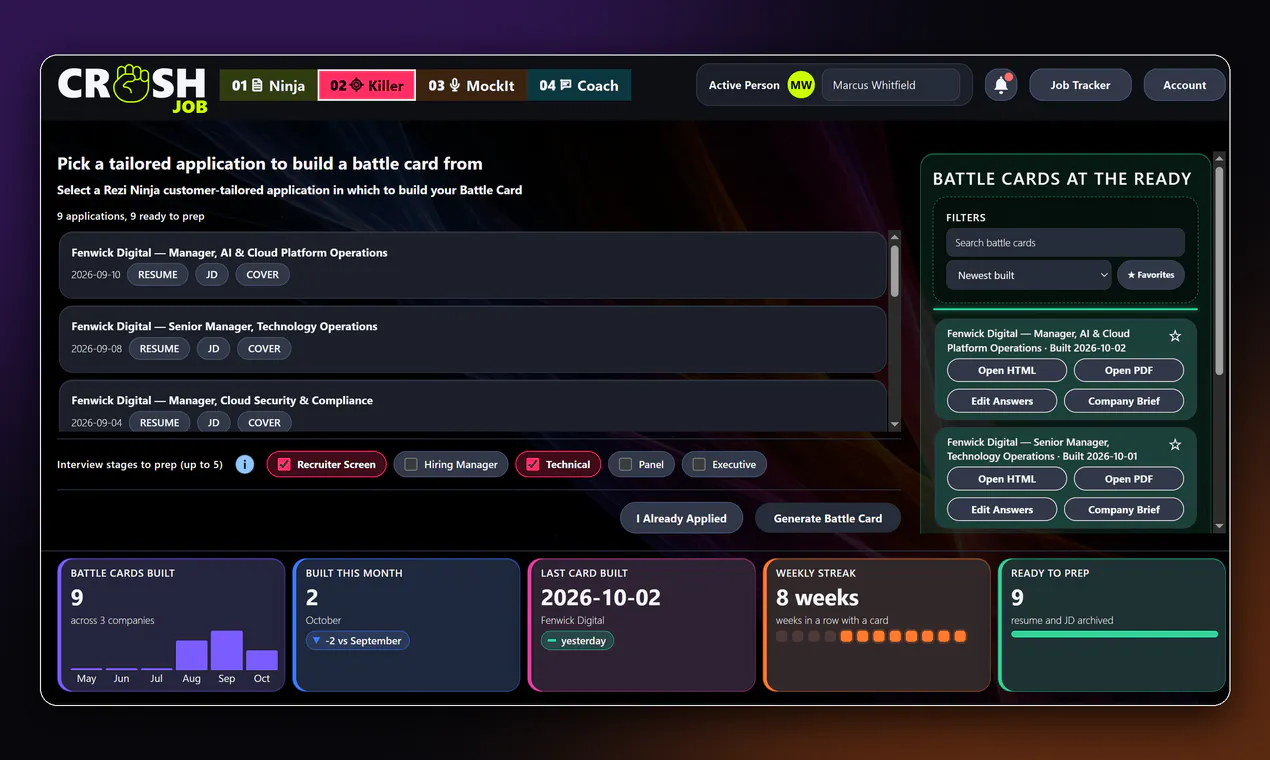
Task: Go to the 04 Coach tab
Action: (579, 85)
